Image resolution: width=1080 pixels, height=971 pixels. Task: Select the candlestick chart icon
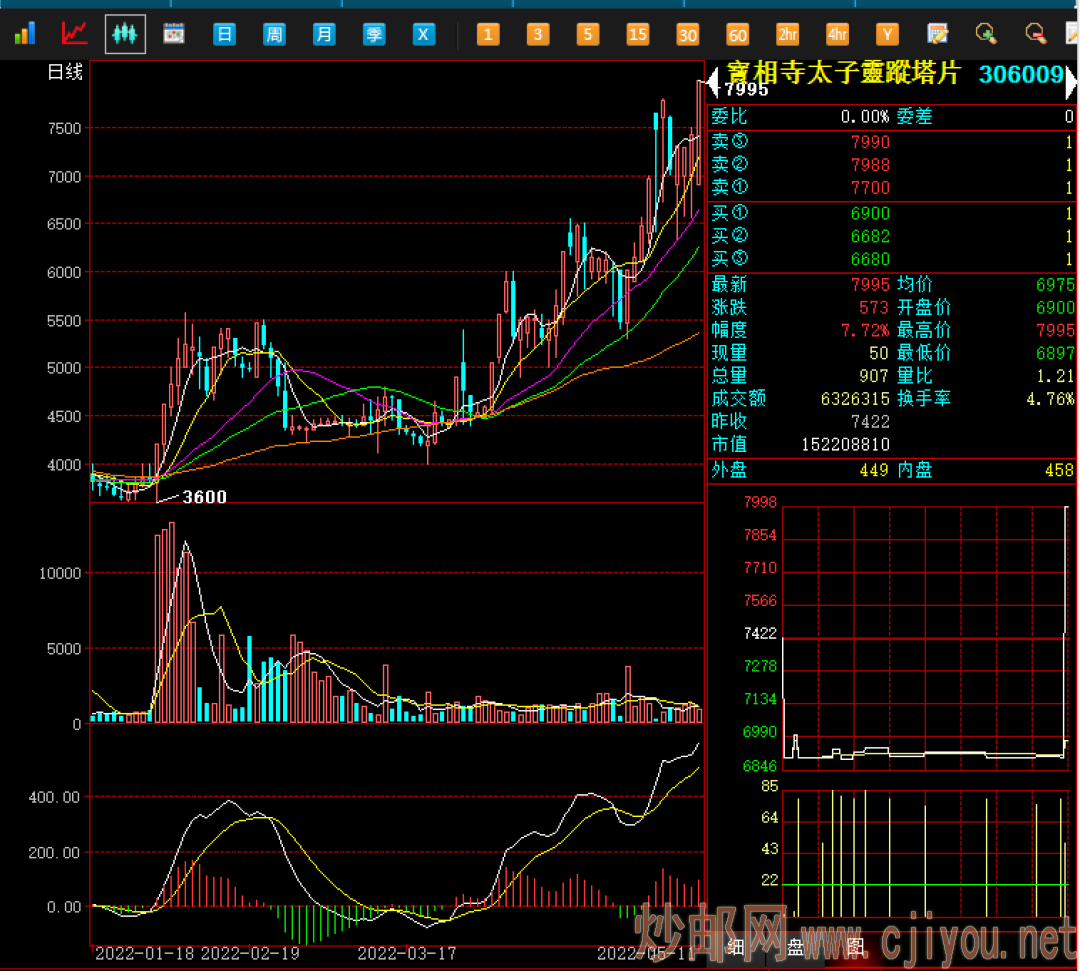[125, 35]
